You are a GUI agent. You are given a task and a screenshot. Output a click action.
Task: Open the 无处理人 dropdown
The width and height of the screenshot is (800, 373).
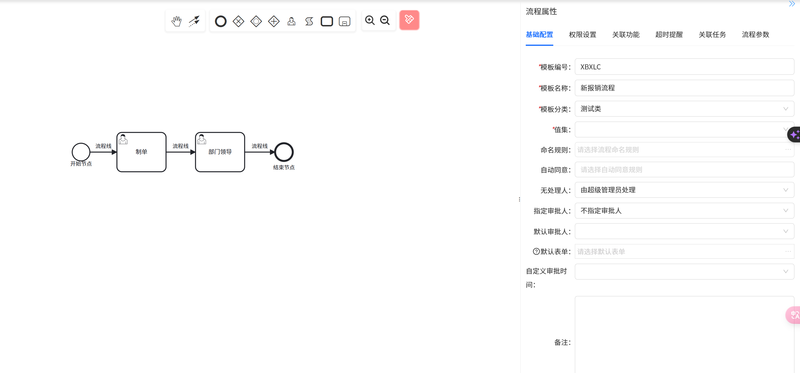pos(685,190)
